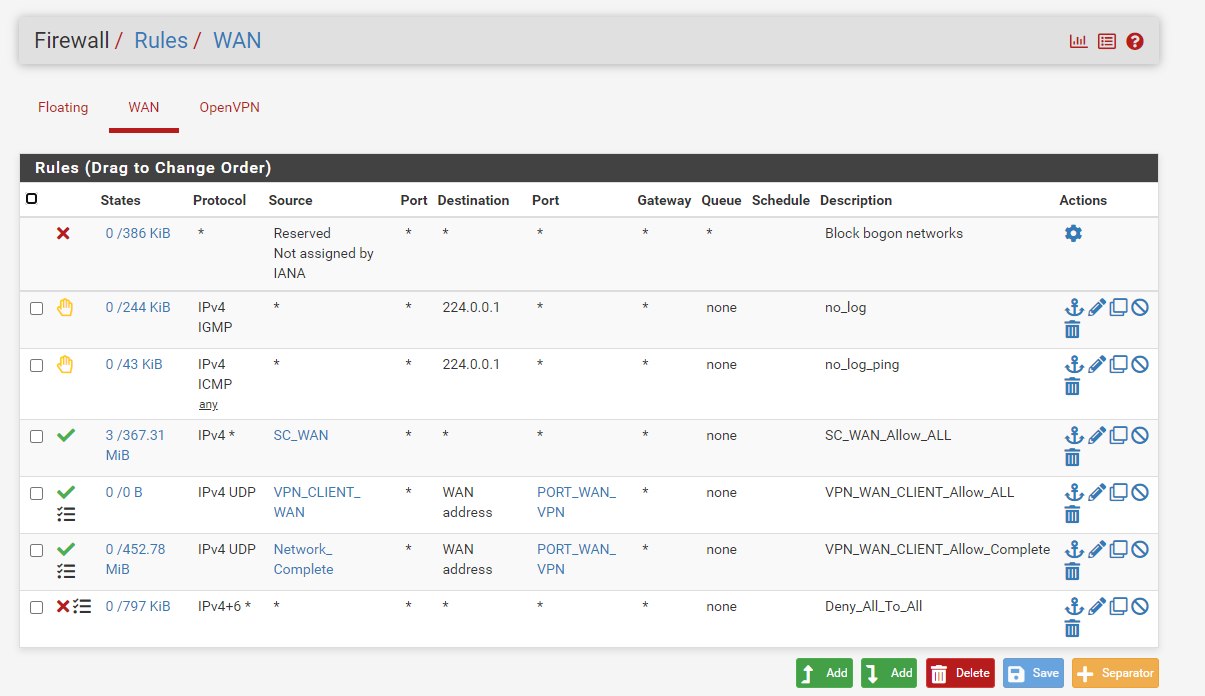Delete the SC_WAN_Allow_ALL rule
Screen dimensions: 1205x696
[x=1073, y=457]
